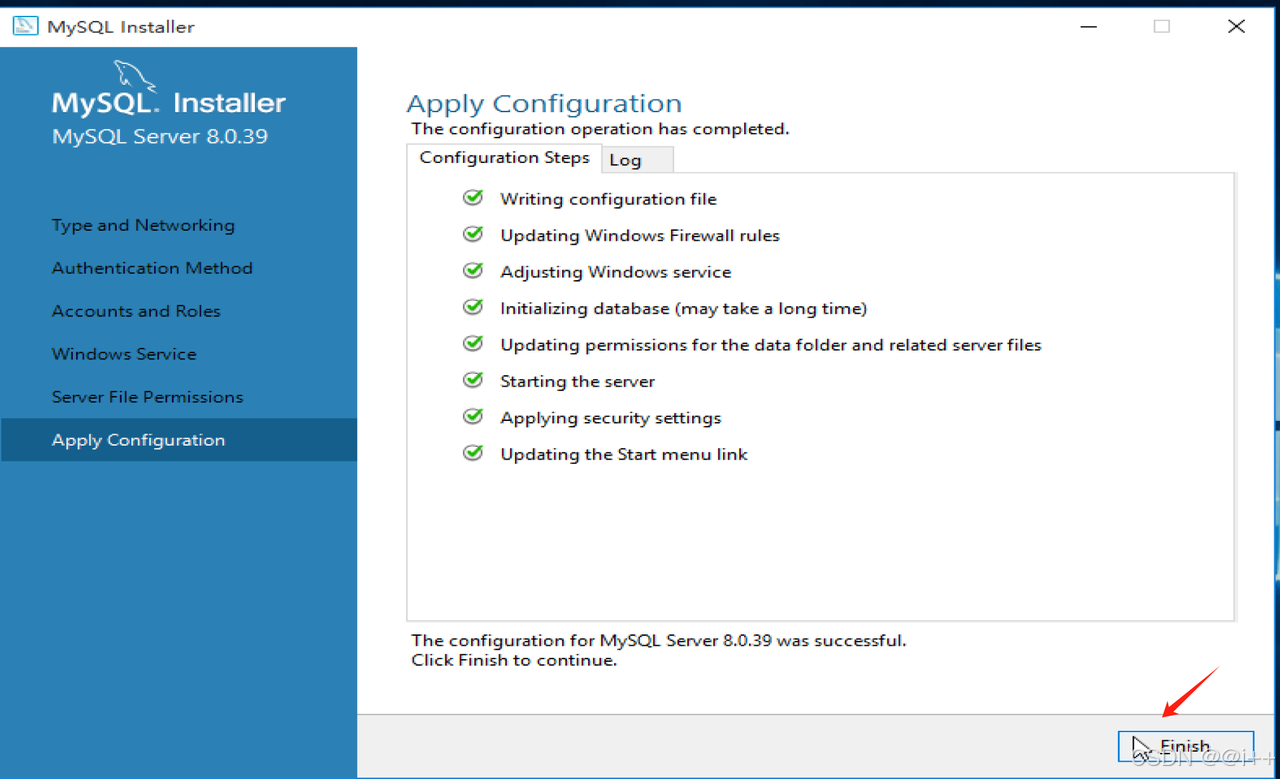Click 'MySQL Server 8.0.39' sidebar label
The image size is (1280, 779).
tap(160, 137)
